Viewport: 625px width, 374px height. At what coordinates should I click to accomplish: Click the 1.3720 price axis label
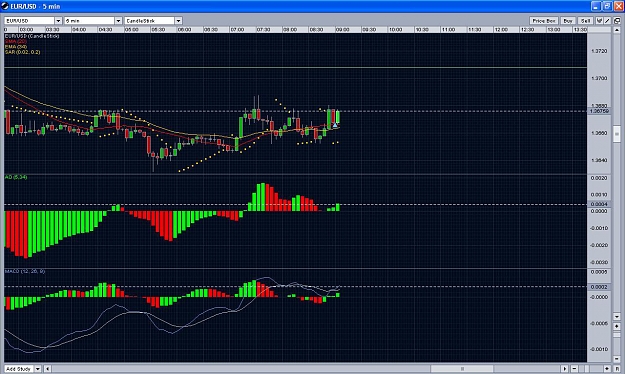click(x=599, y=51)
